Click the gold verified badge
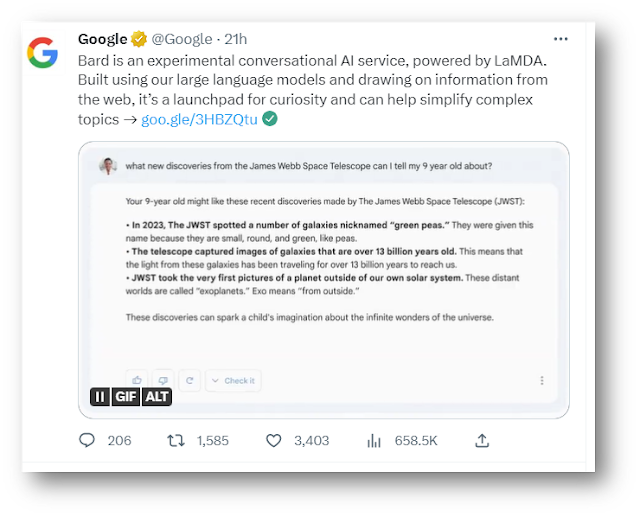 tap(140, 39)
